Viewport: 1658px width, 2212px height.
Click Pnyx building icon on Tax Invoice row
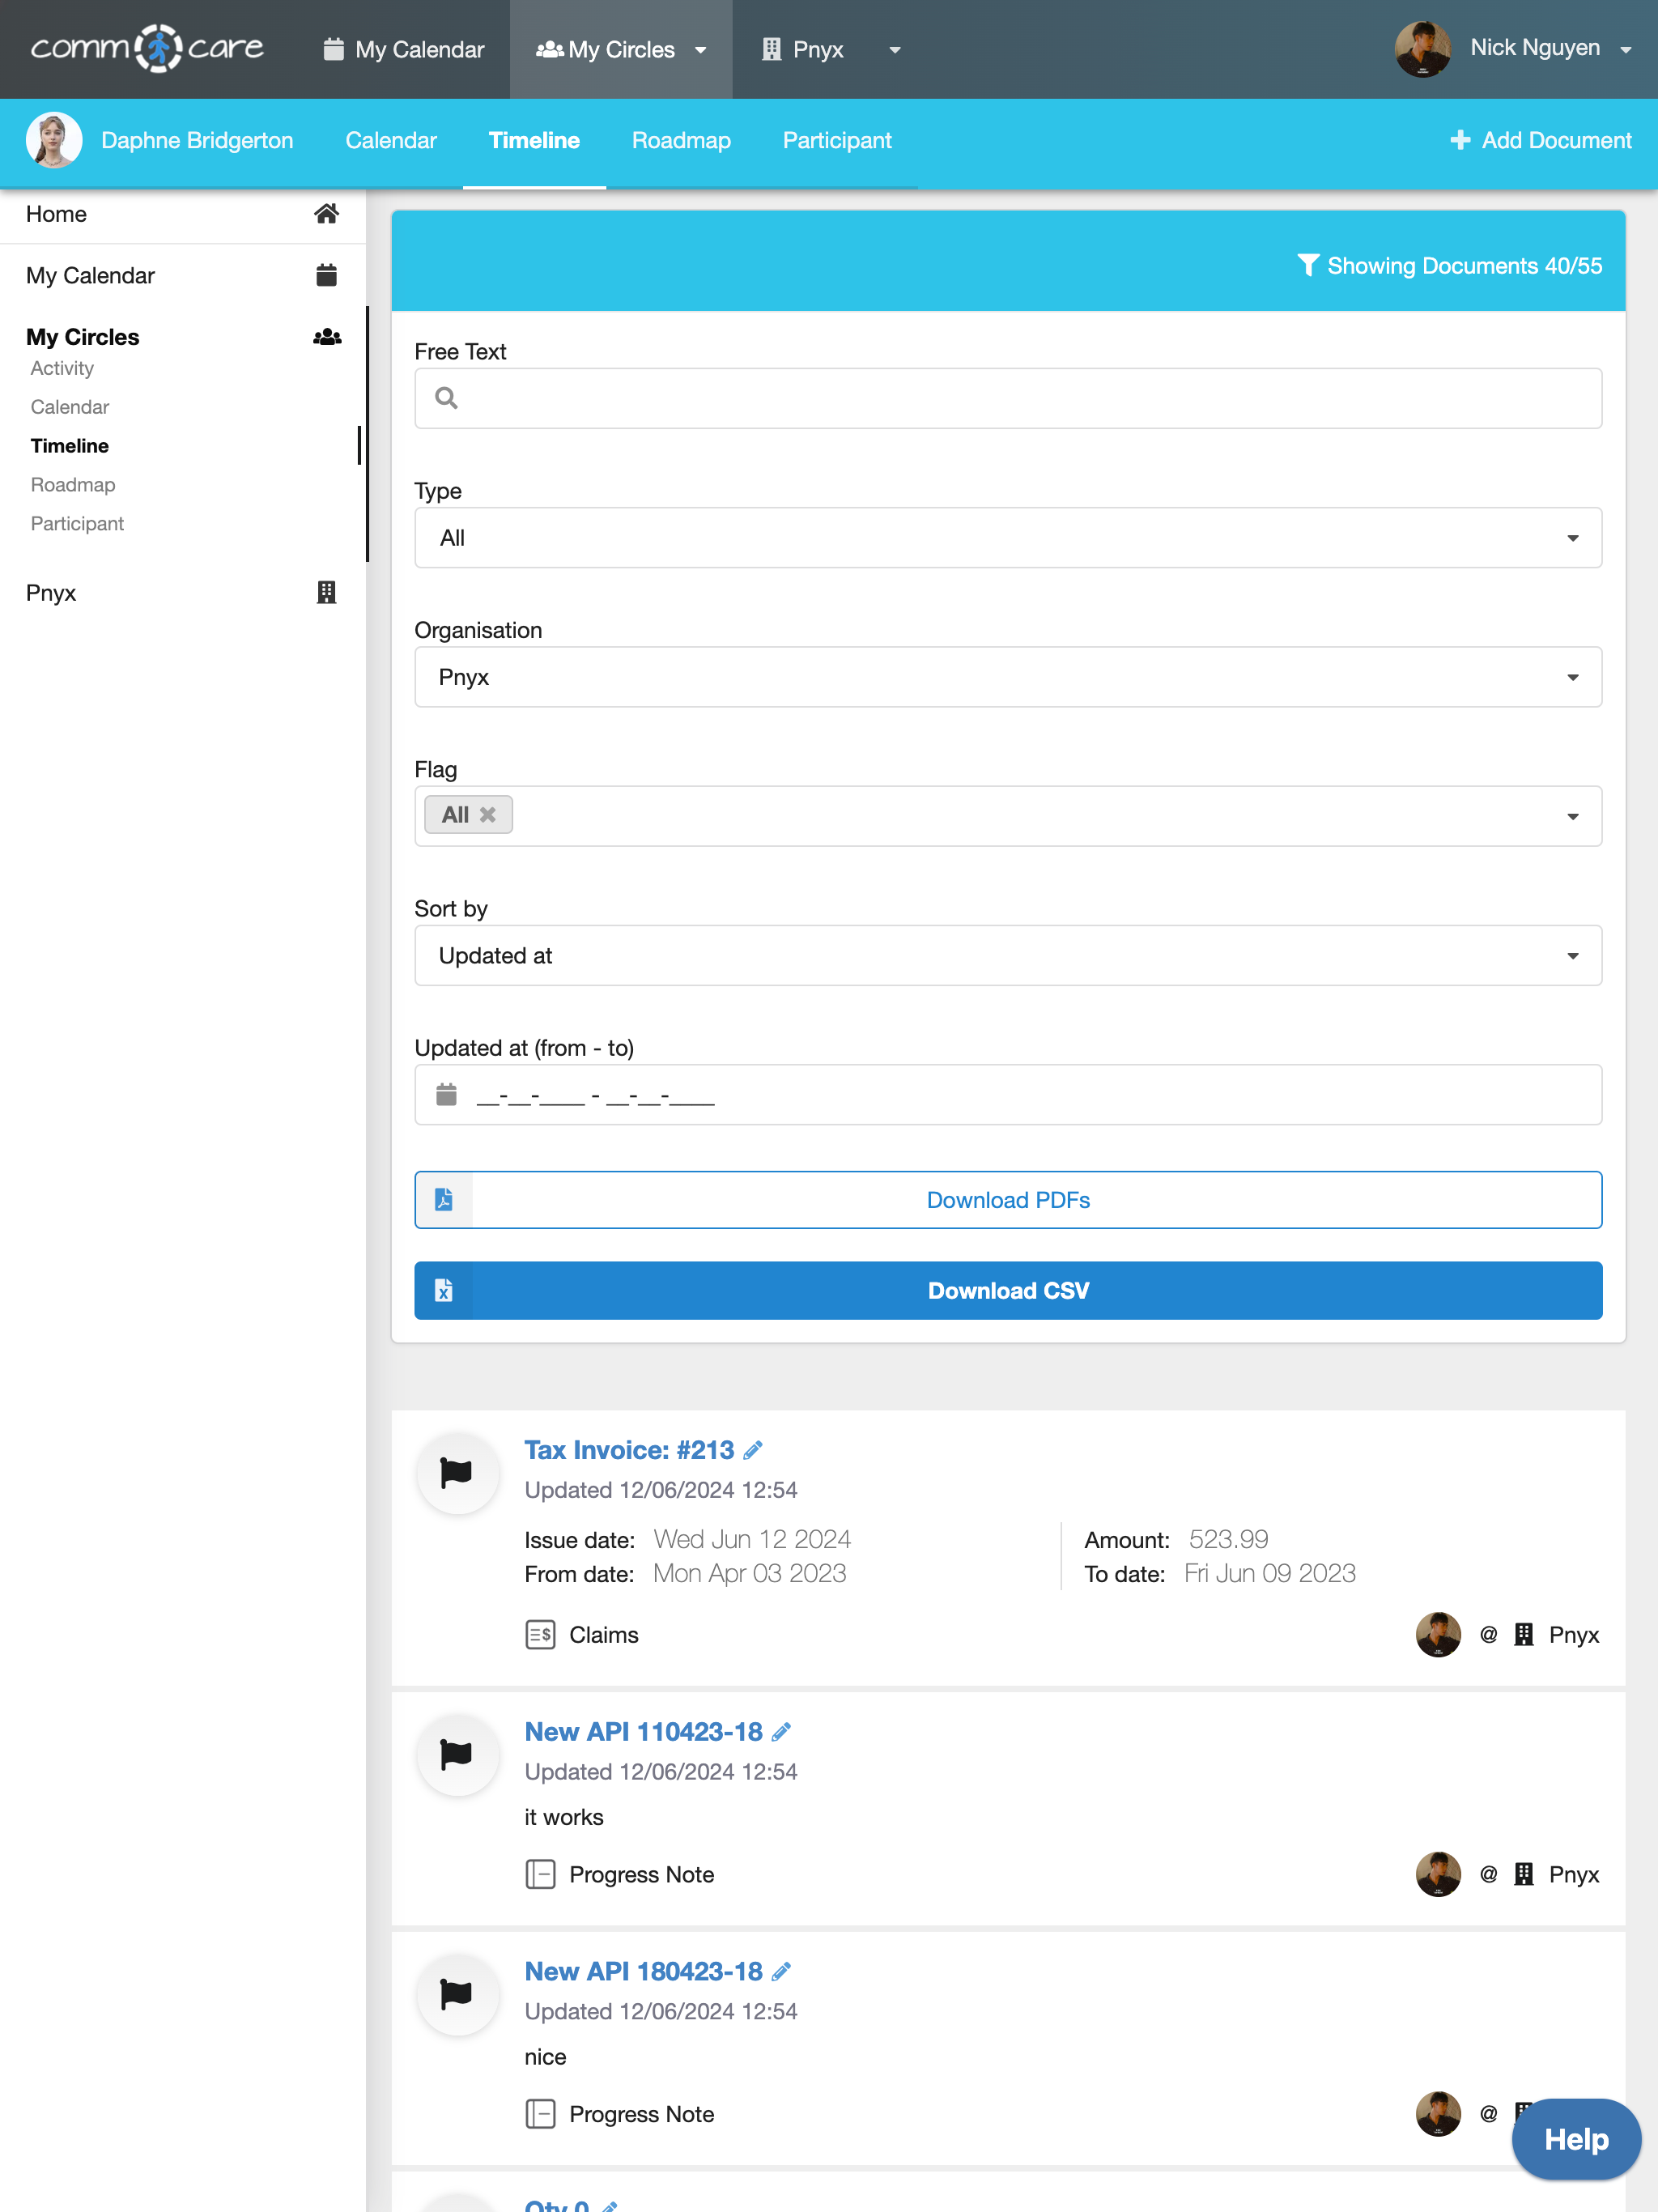[x=1524, y=1635]
